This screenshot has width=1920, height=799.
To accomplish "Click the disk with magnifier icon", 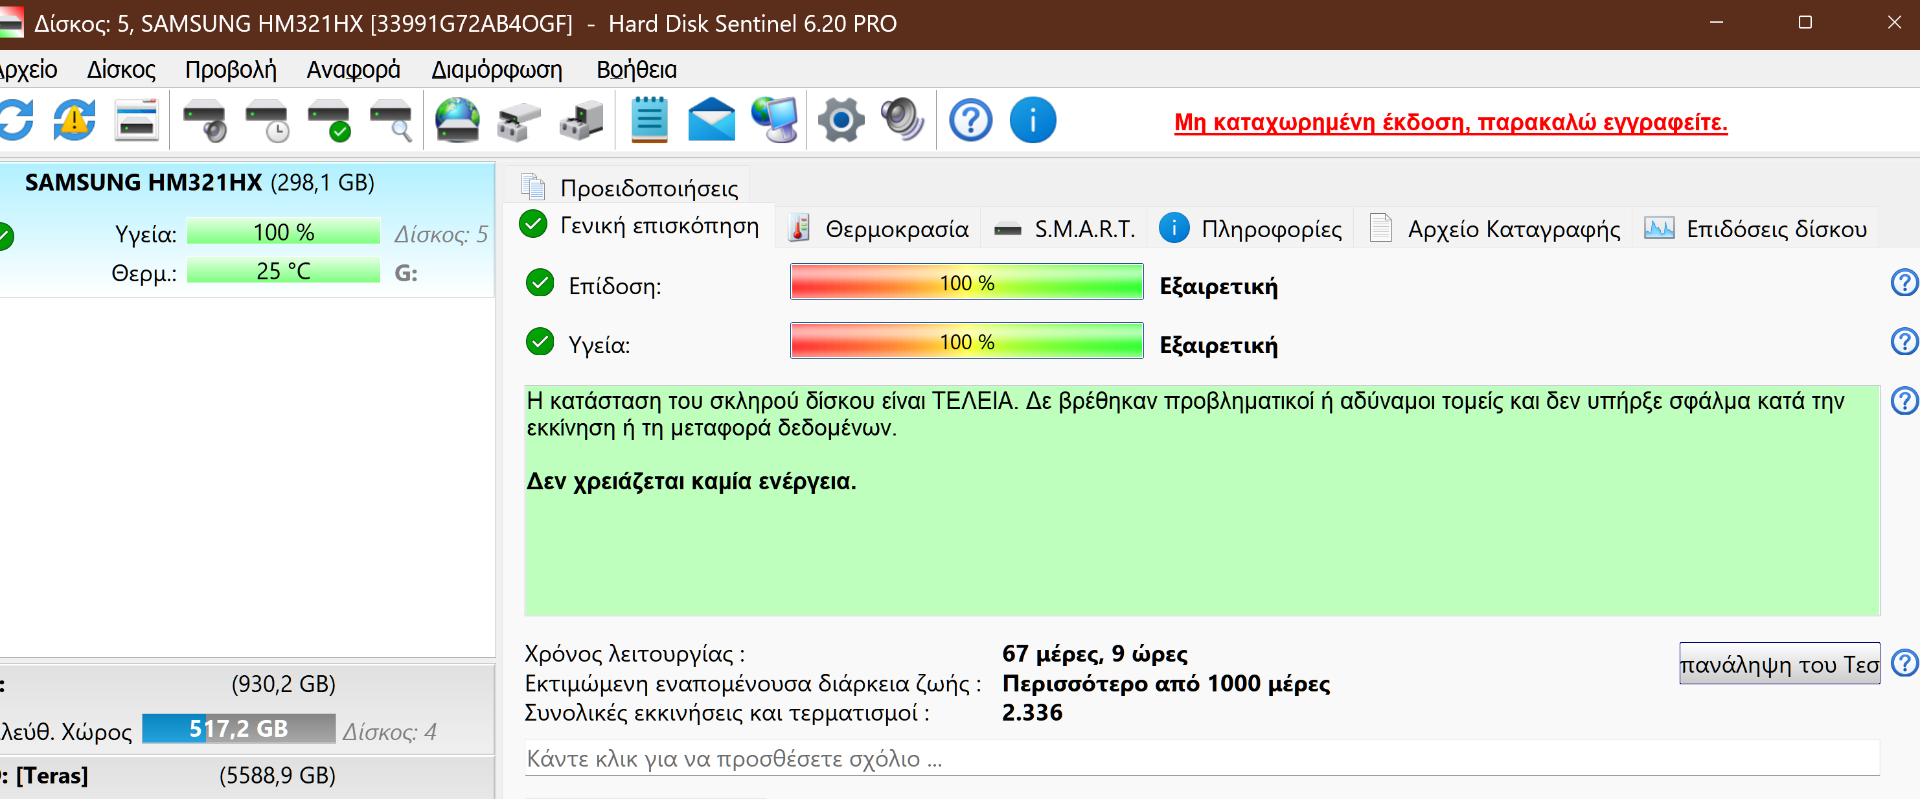I will [391, 120].
